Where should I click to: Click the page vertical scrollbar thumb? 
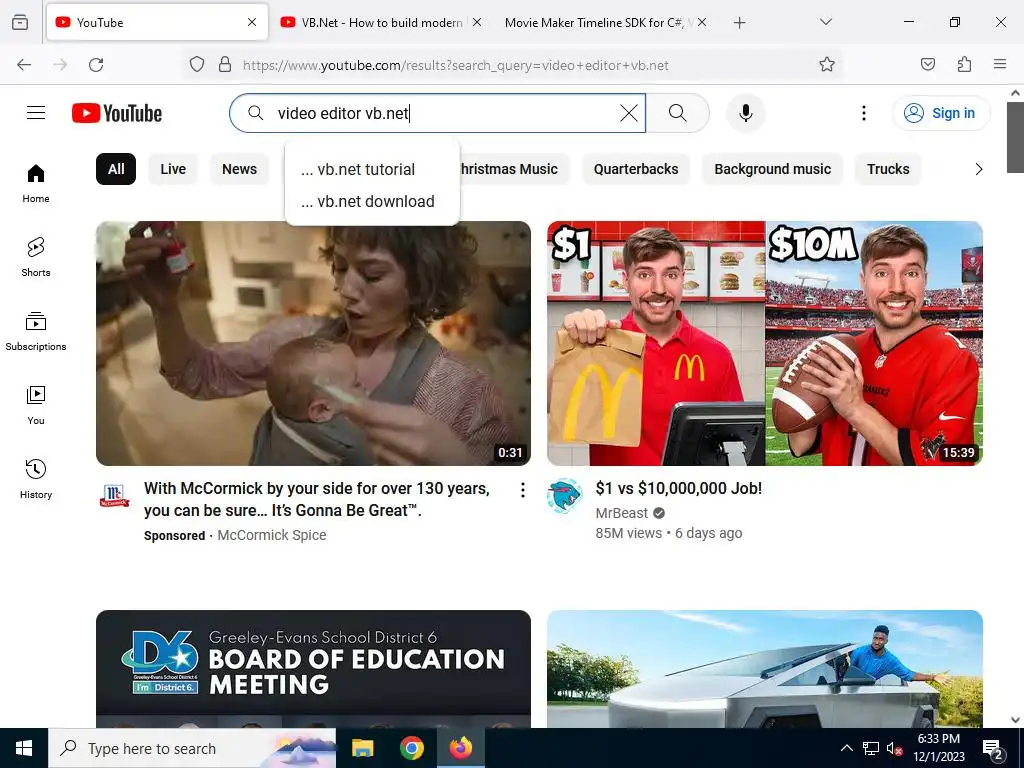[x=1015, y=137]
